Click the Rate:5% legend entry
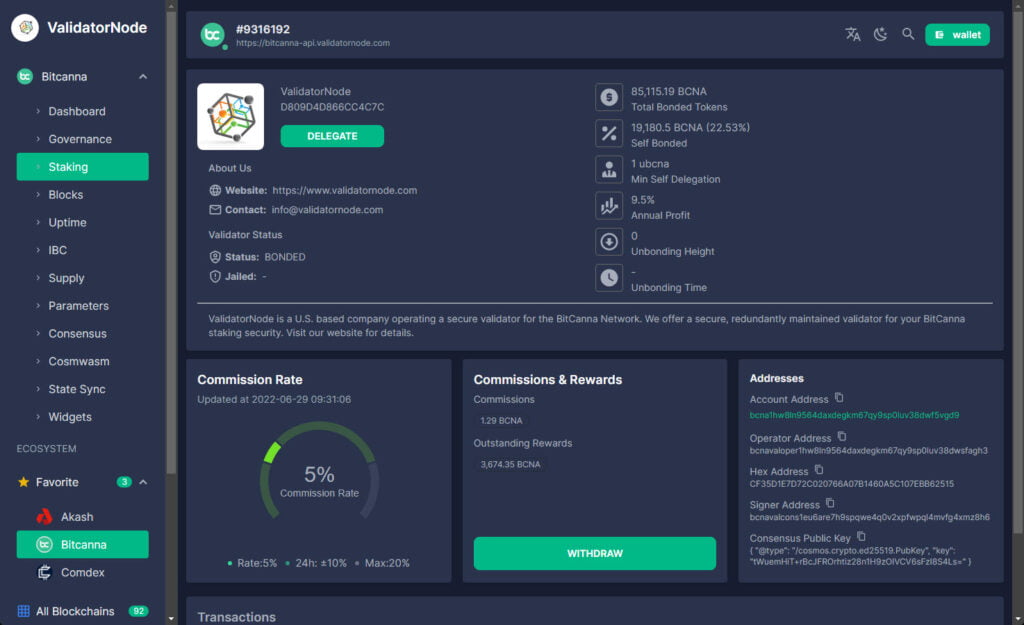Screen dimensions: 1024x625 [252, 563]
